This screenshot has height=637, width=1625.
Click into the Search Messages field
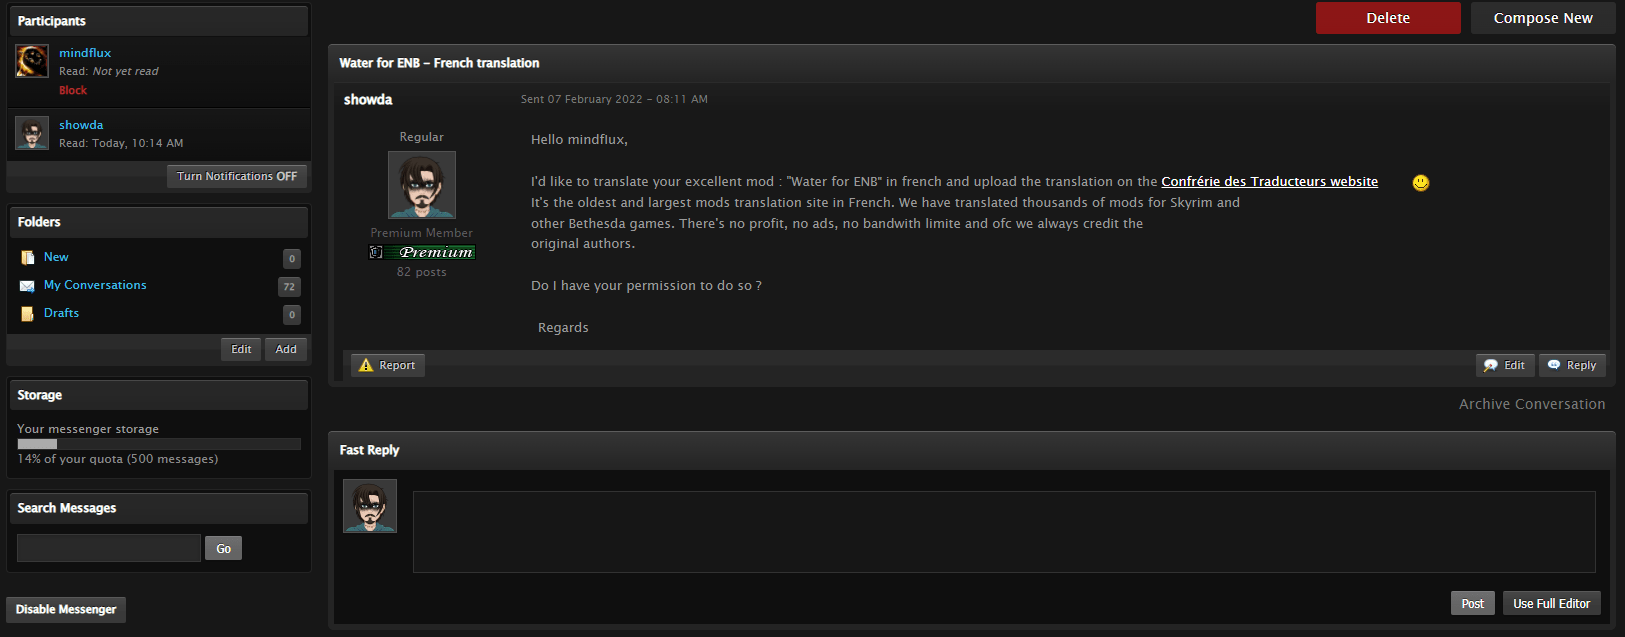pyautogui.click(x=109, y=548)
